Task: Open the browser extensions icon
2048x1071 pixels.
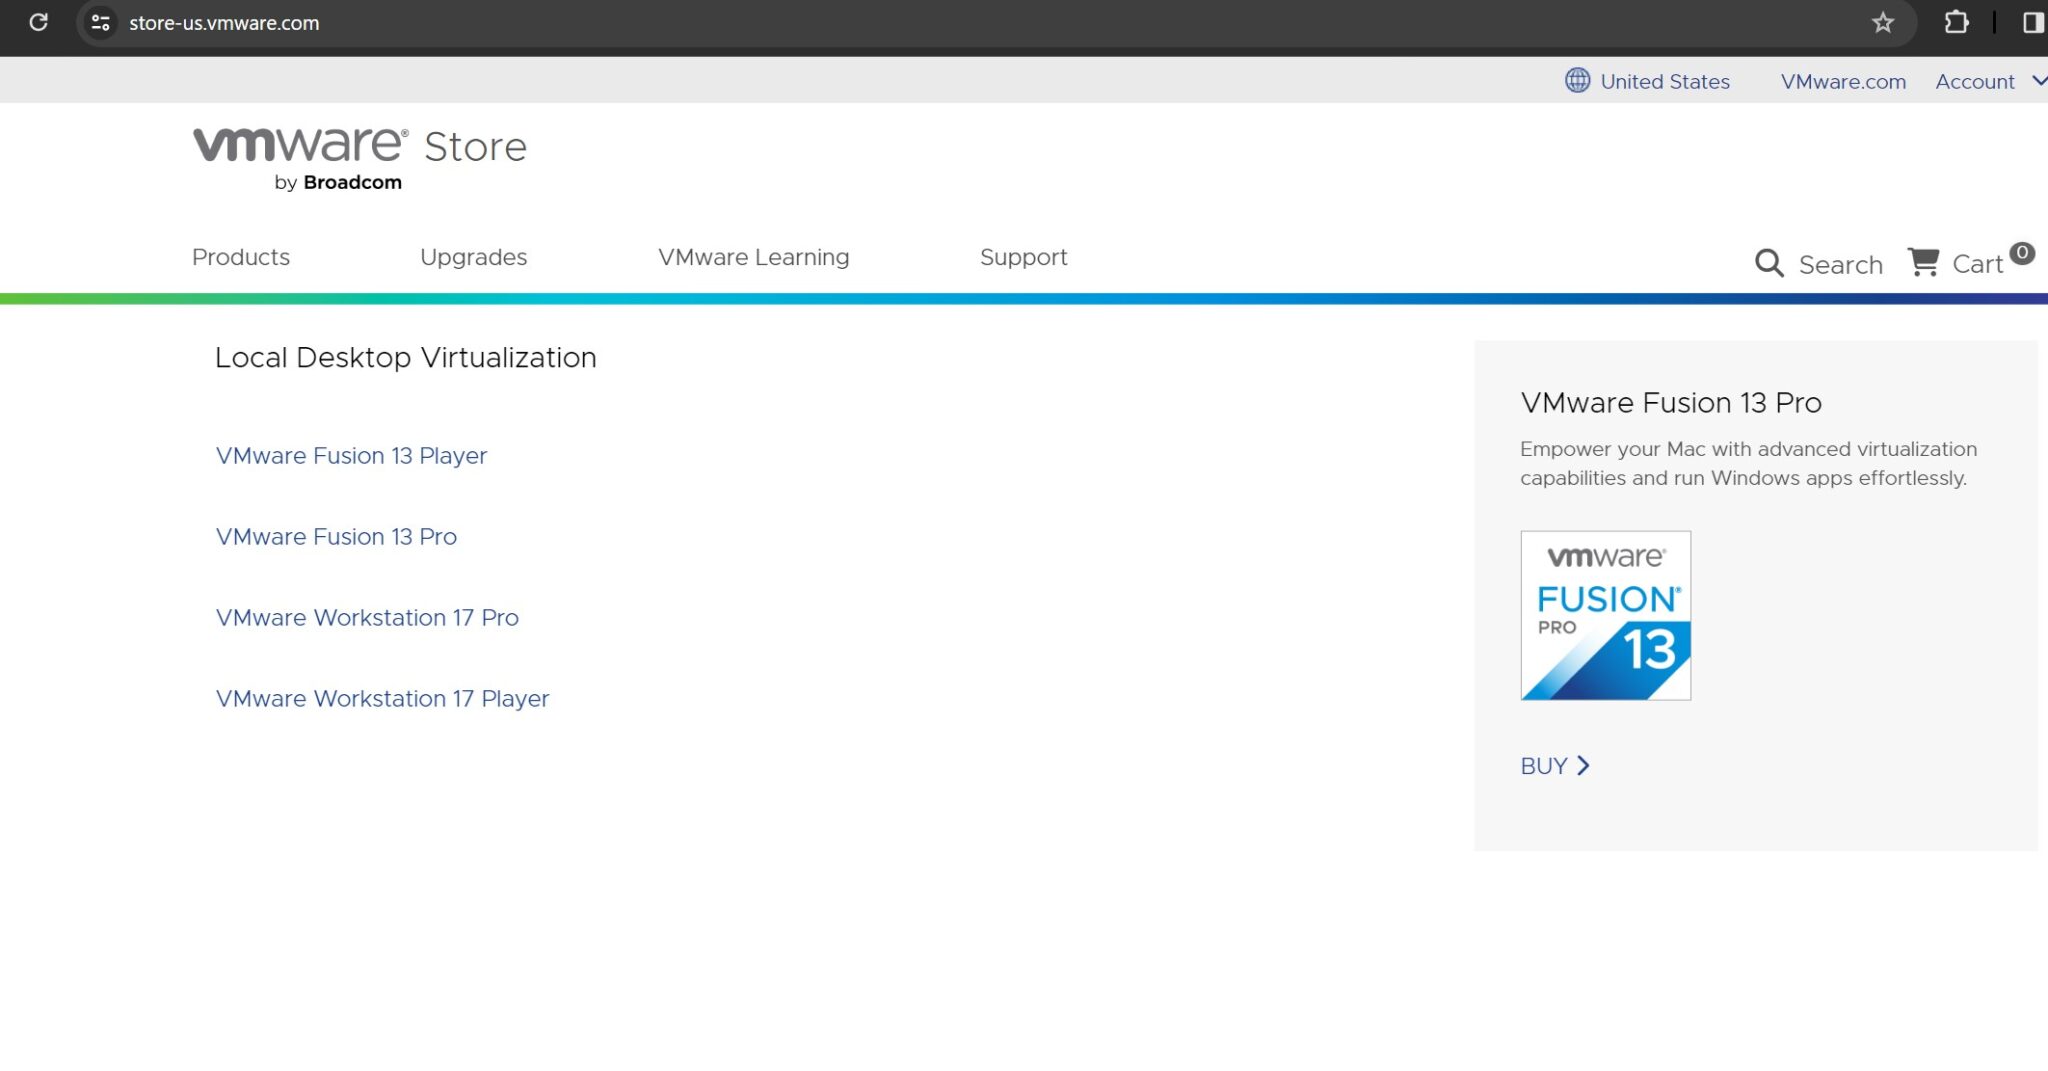Action: tap(1958, 22)
